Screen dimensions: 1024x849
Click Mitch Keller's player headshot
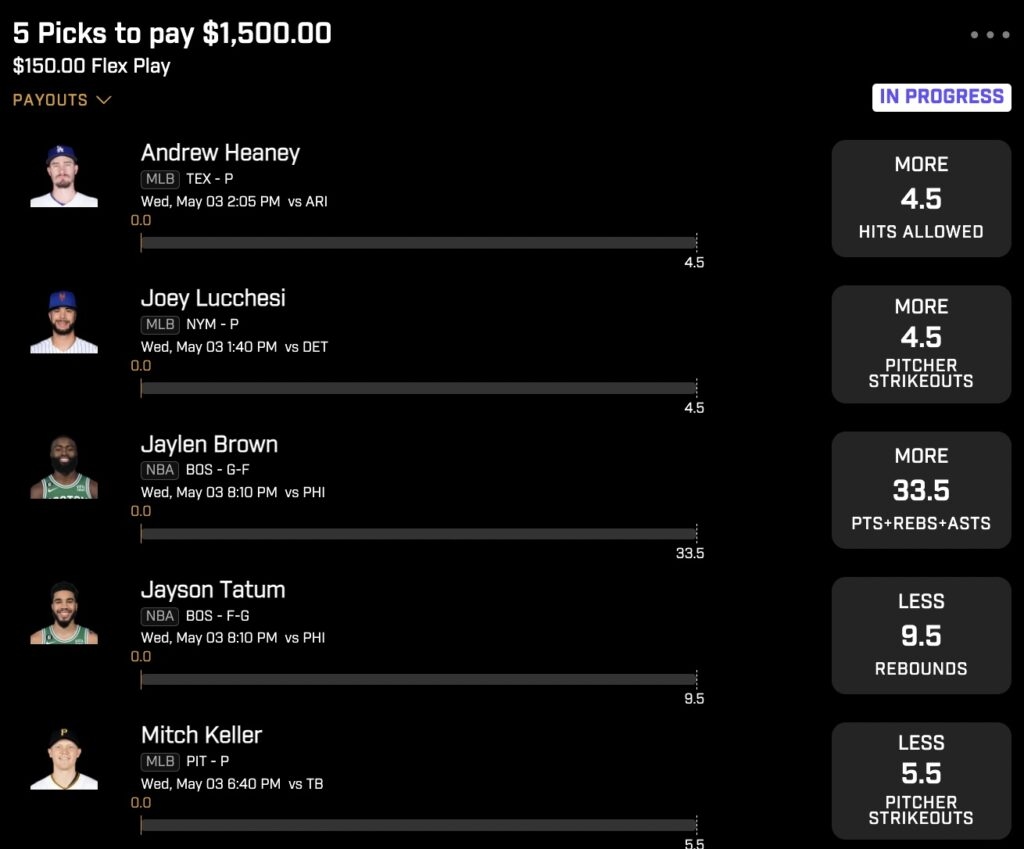click(63, 759)
